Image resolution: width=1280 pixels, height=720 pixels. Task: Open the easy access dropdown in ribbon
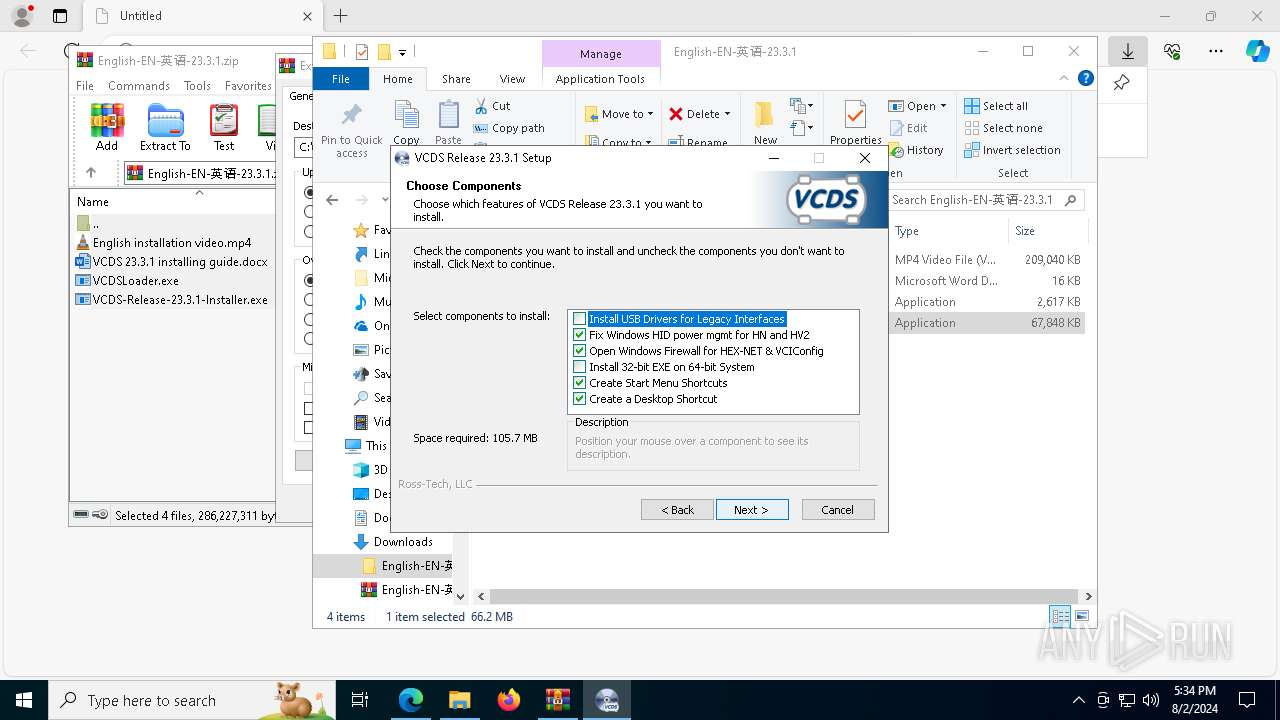802,127
